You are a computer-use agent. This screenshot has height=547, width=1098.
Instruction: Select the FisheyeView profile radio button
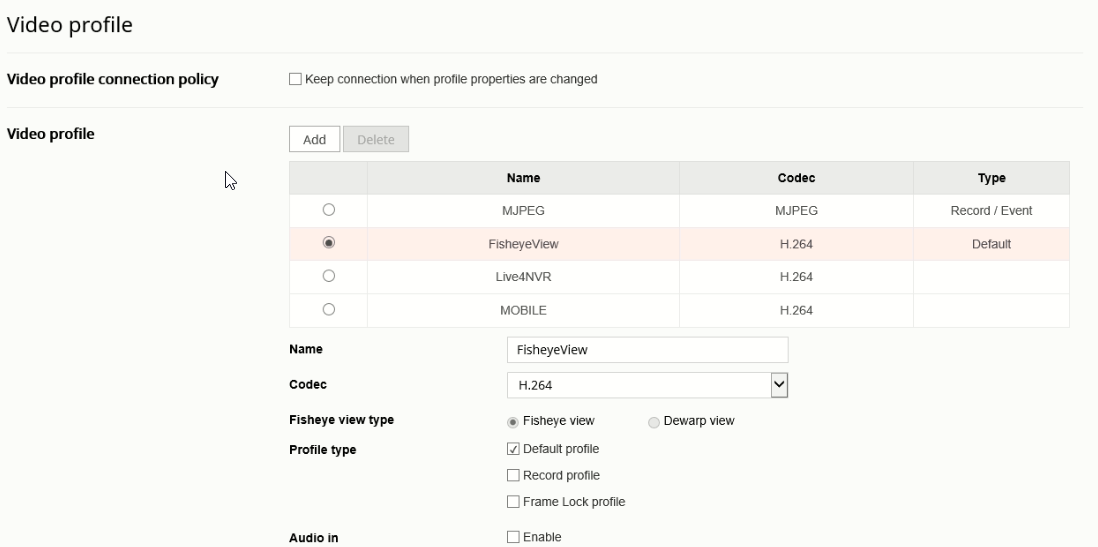pyautogui.click(x=328, y=242)
